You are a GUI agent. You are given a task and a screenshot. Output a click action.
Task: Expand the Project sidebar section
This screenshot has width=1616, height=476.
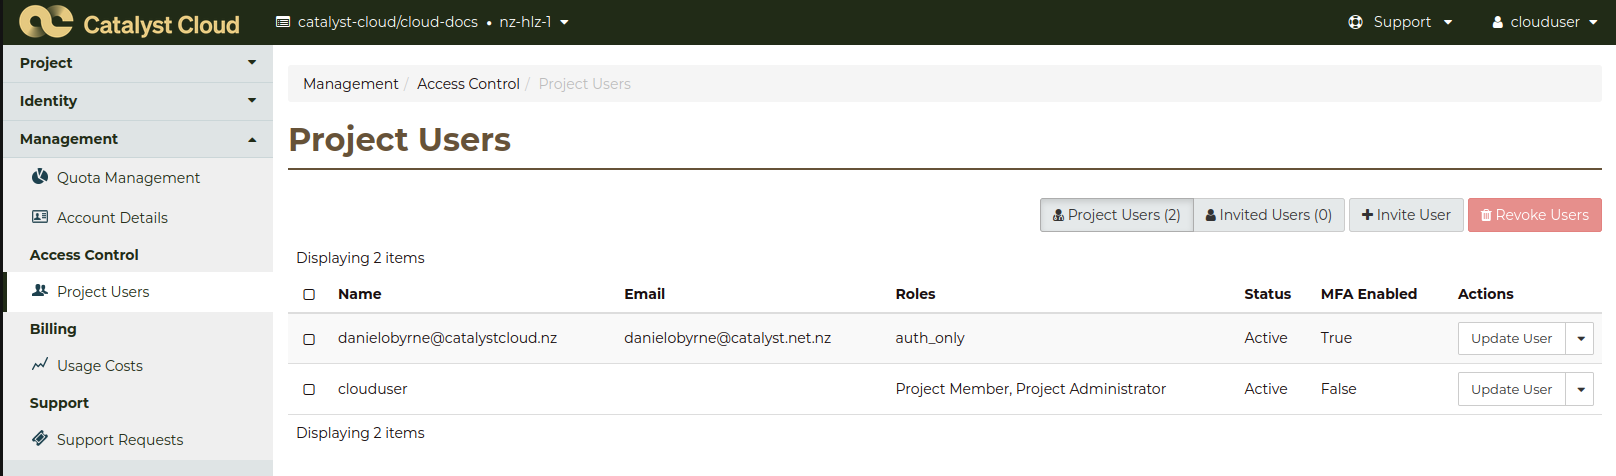click(x=138, y=63)
